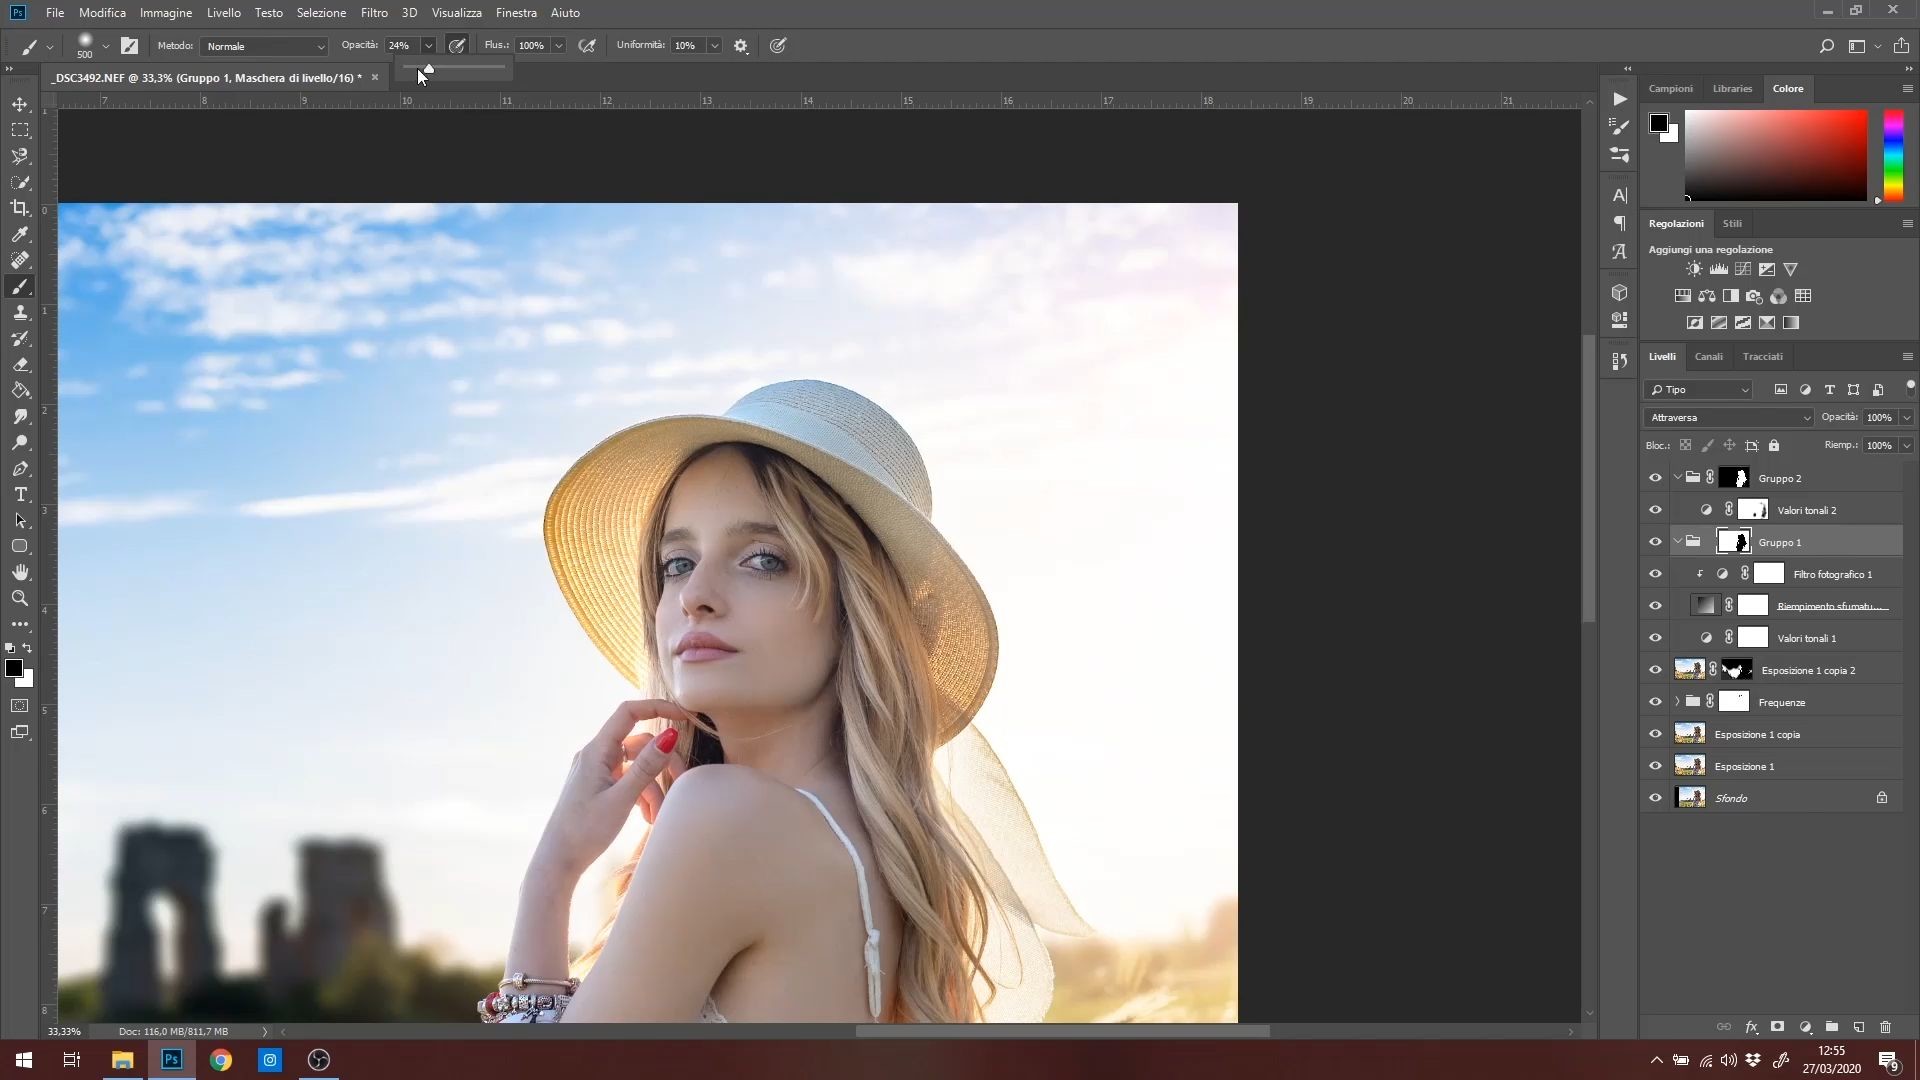Switch to the Canali tab

[x=1708, y=357]
